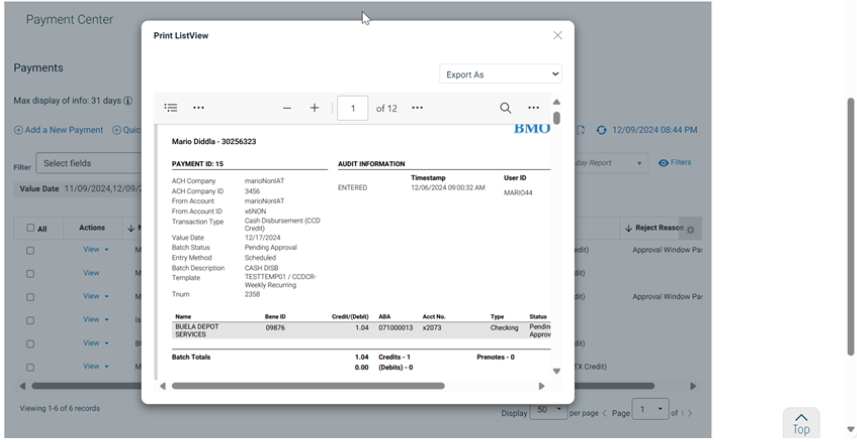Expand the first row View dropdown arrow

pyautogui.click(x=107, y=250)
